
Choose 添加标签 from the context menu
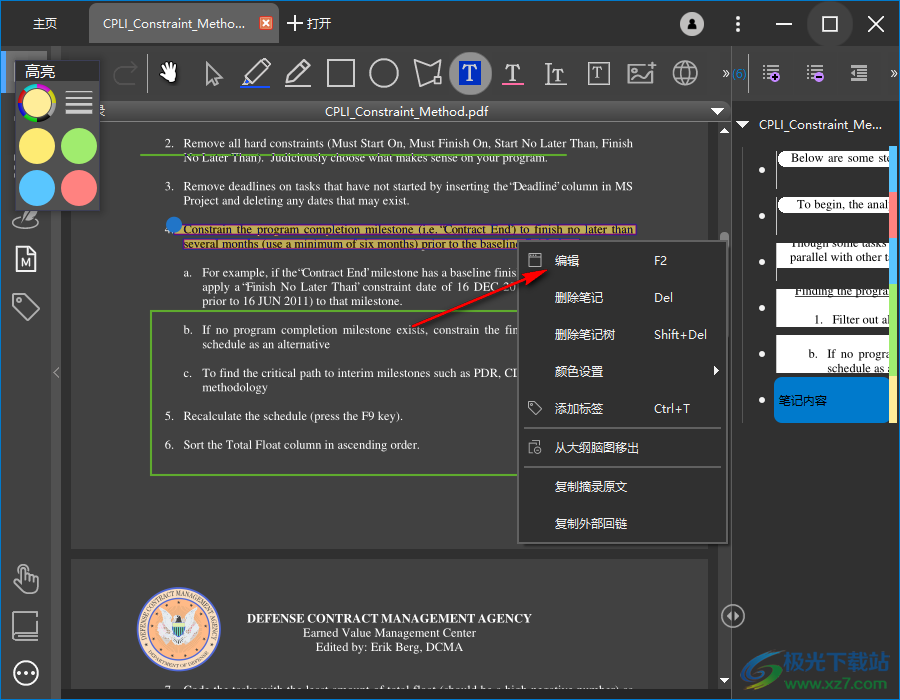(622, 409)
